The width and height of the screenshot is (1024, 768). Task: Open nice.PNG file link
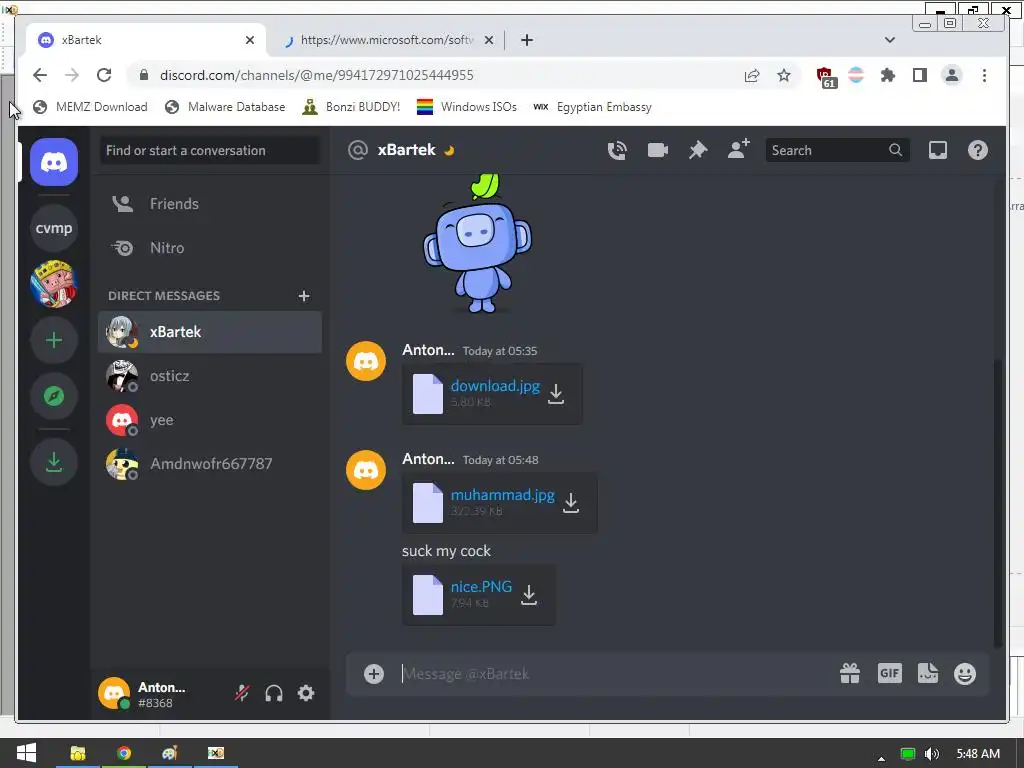[x=481, y=586]
